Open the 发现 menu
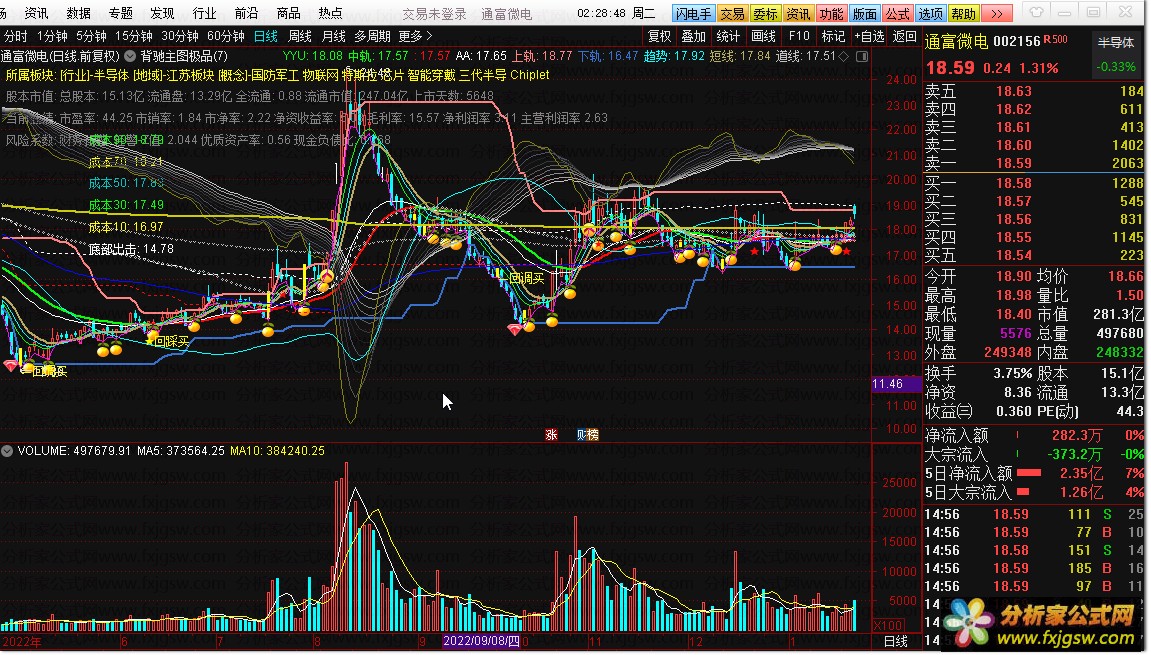Viewport: 1151px width, 655px height. click(x=162, y=13)
